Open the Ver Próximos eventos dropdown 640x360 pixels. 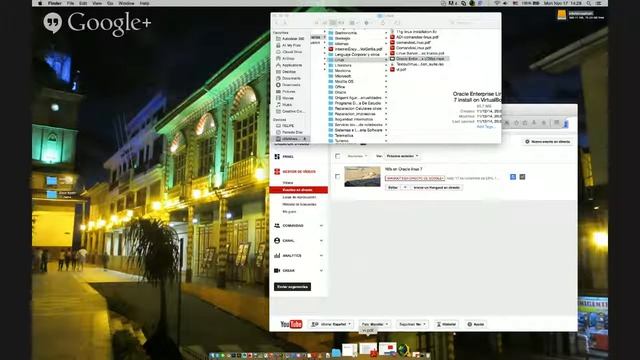pyautogui.click(x=402, y=156)
